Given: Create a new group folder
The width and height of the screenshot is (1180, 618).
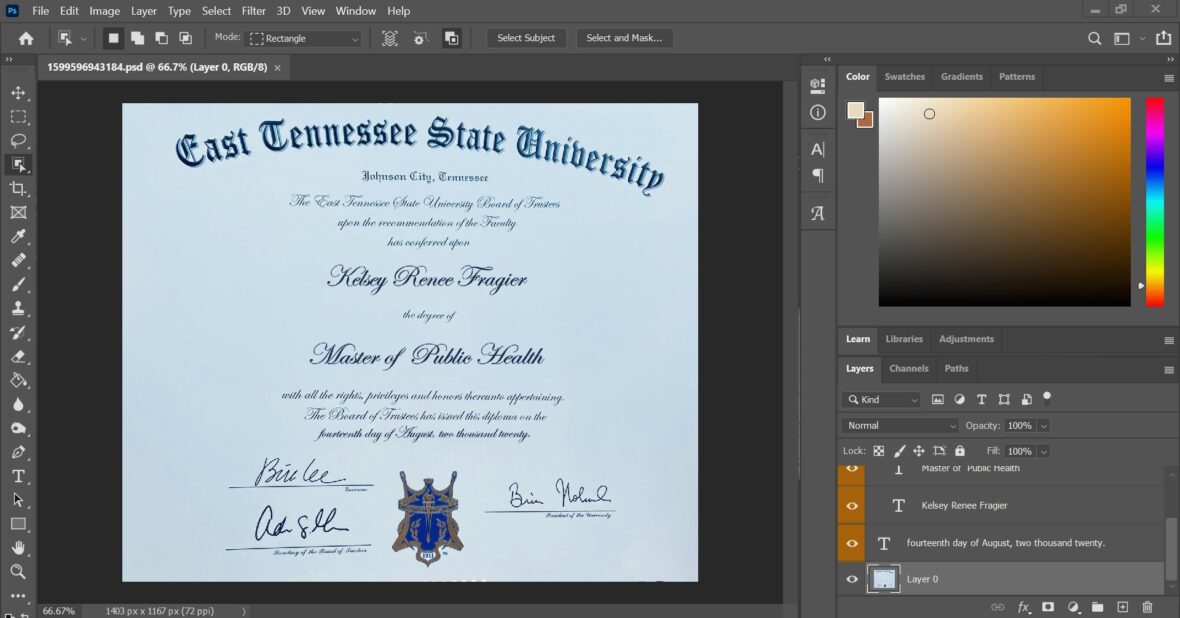Looking at the screenshot, I should coord(1097,607).
